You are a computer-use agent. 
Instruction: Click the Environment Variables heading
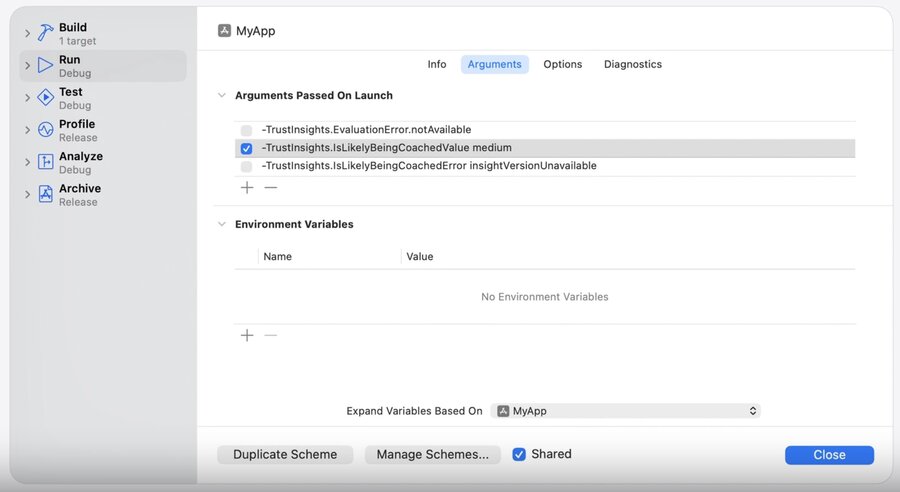[294, 224]
